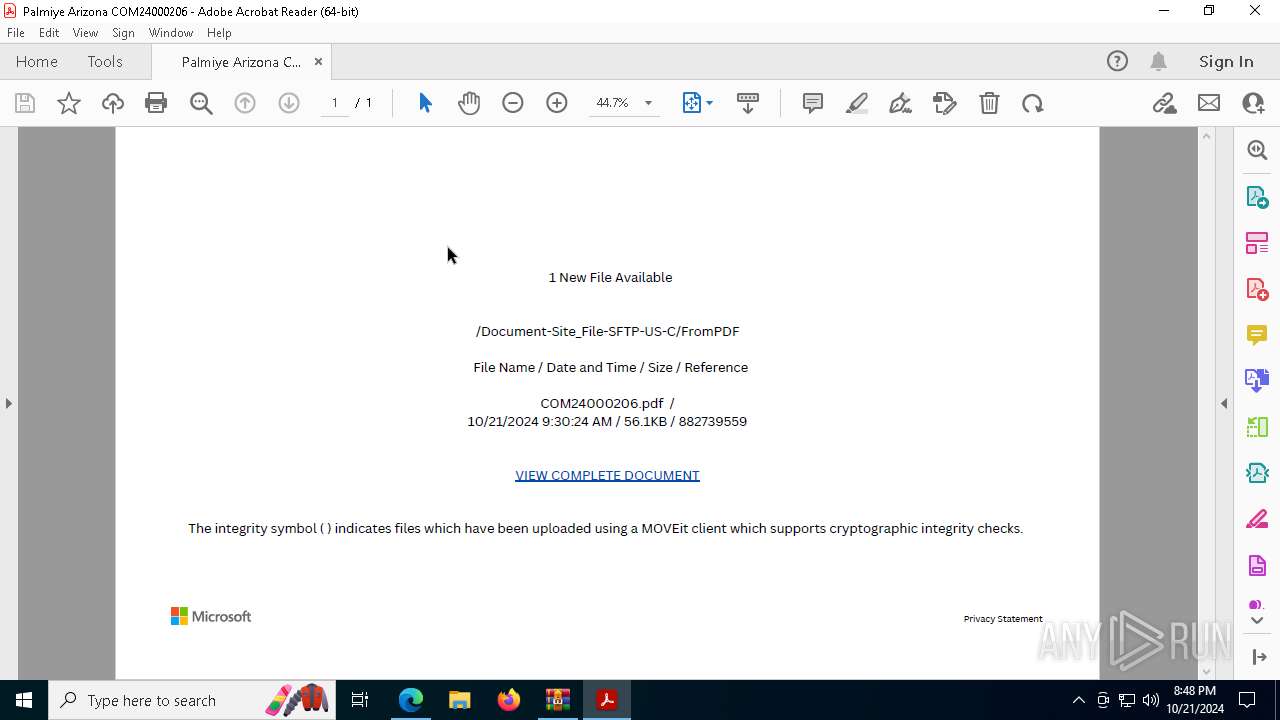Open Organize Pages tool in sidebar
This screenshot has height=720, width=1280.
coord(1257,242)
